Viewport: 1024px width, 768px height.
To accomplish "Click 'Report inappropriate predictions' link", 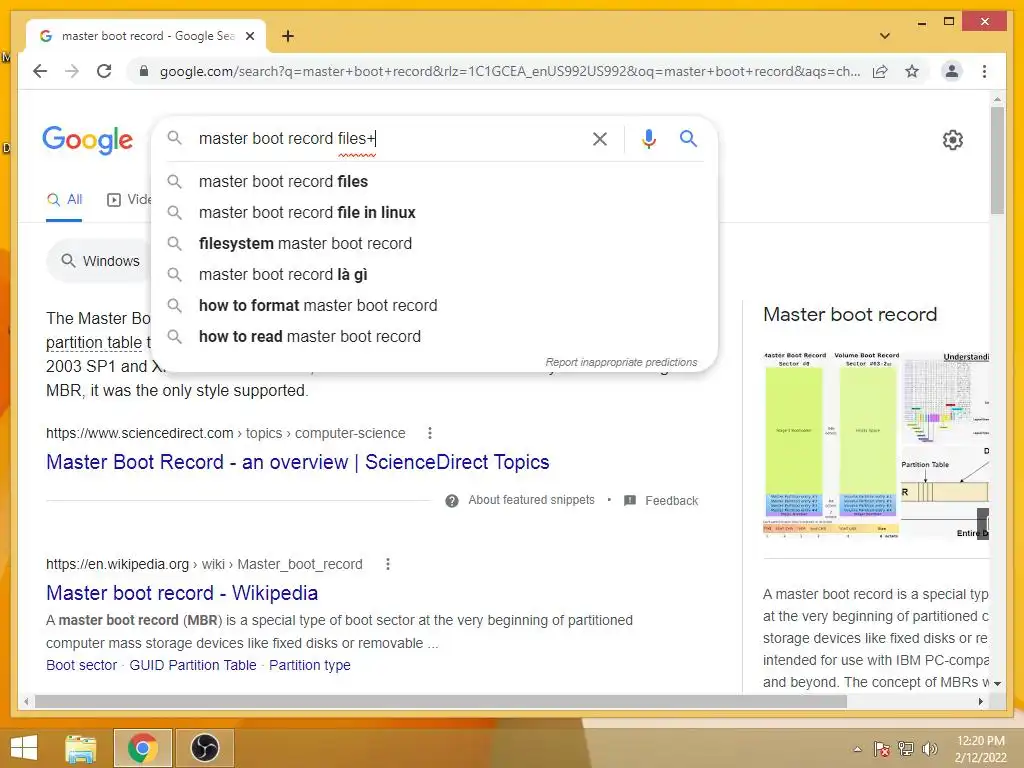I will click(x=621, y=362).
